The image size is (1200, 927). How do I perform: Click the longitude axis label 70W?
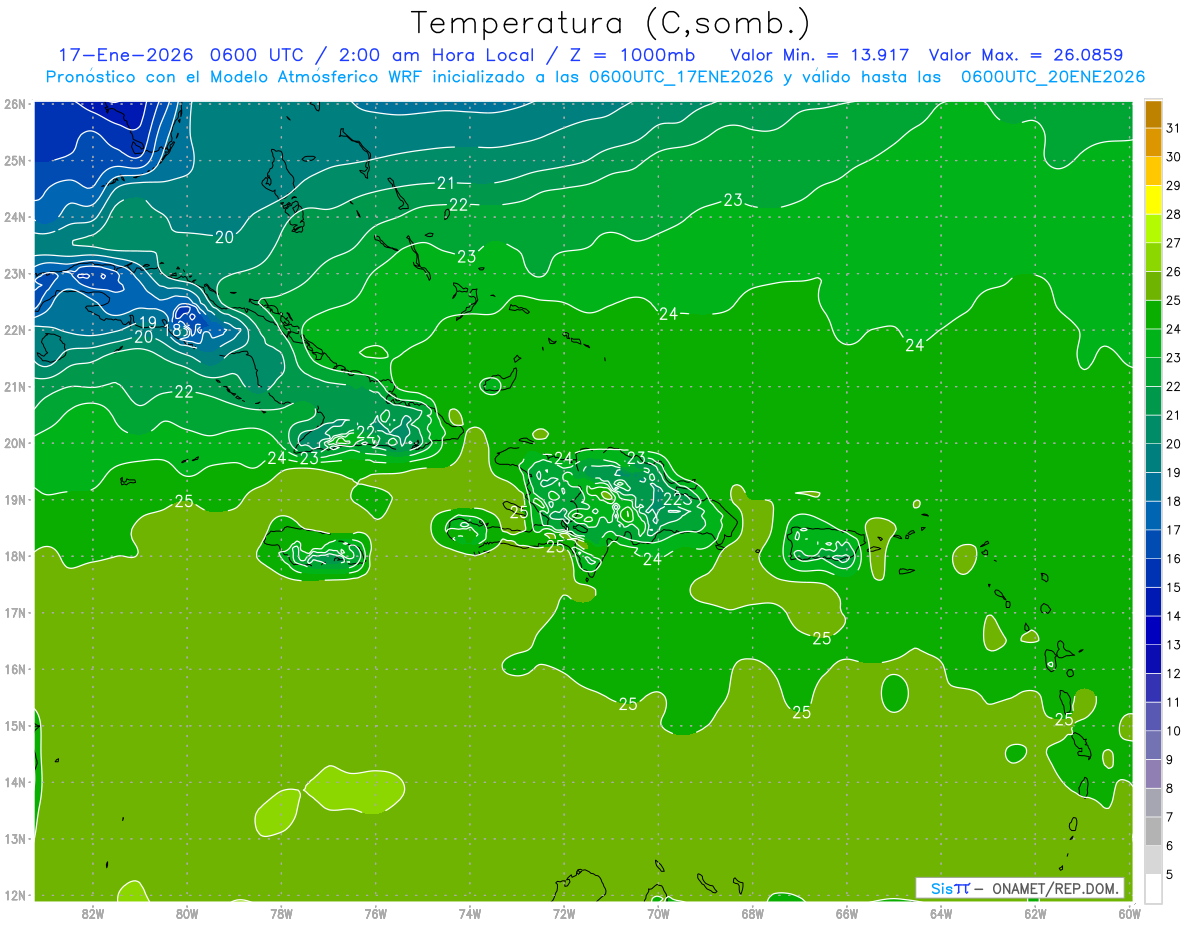pos(658,914)
